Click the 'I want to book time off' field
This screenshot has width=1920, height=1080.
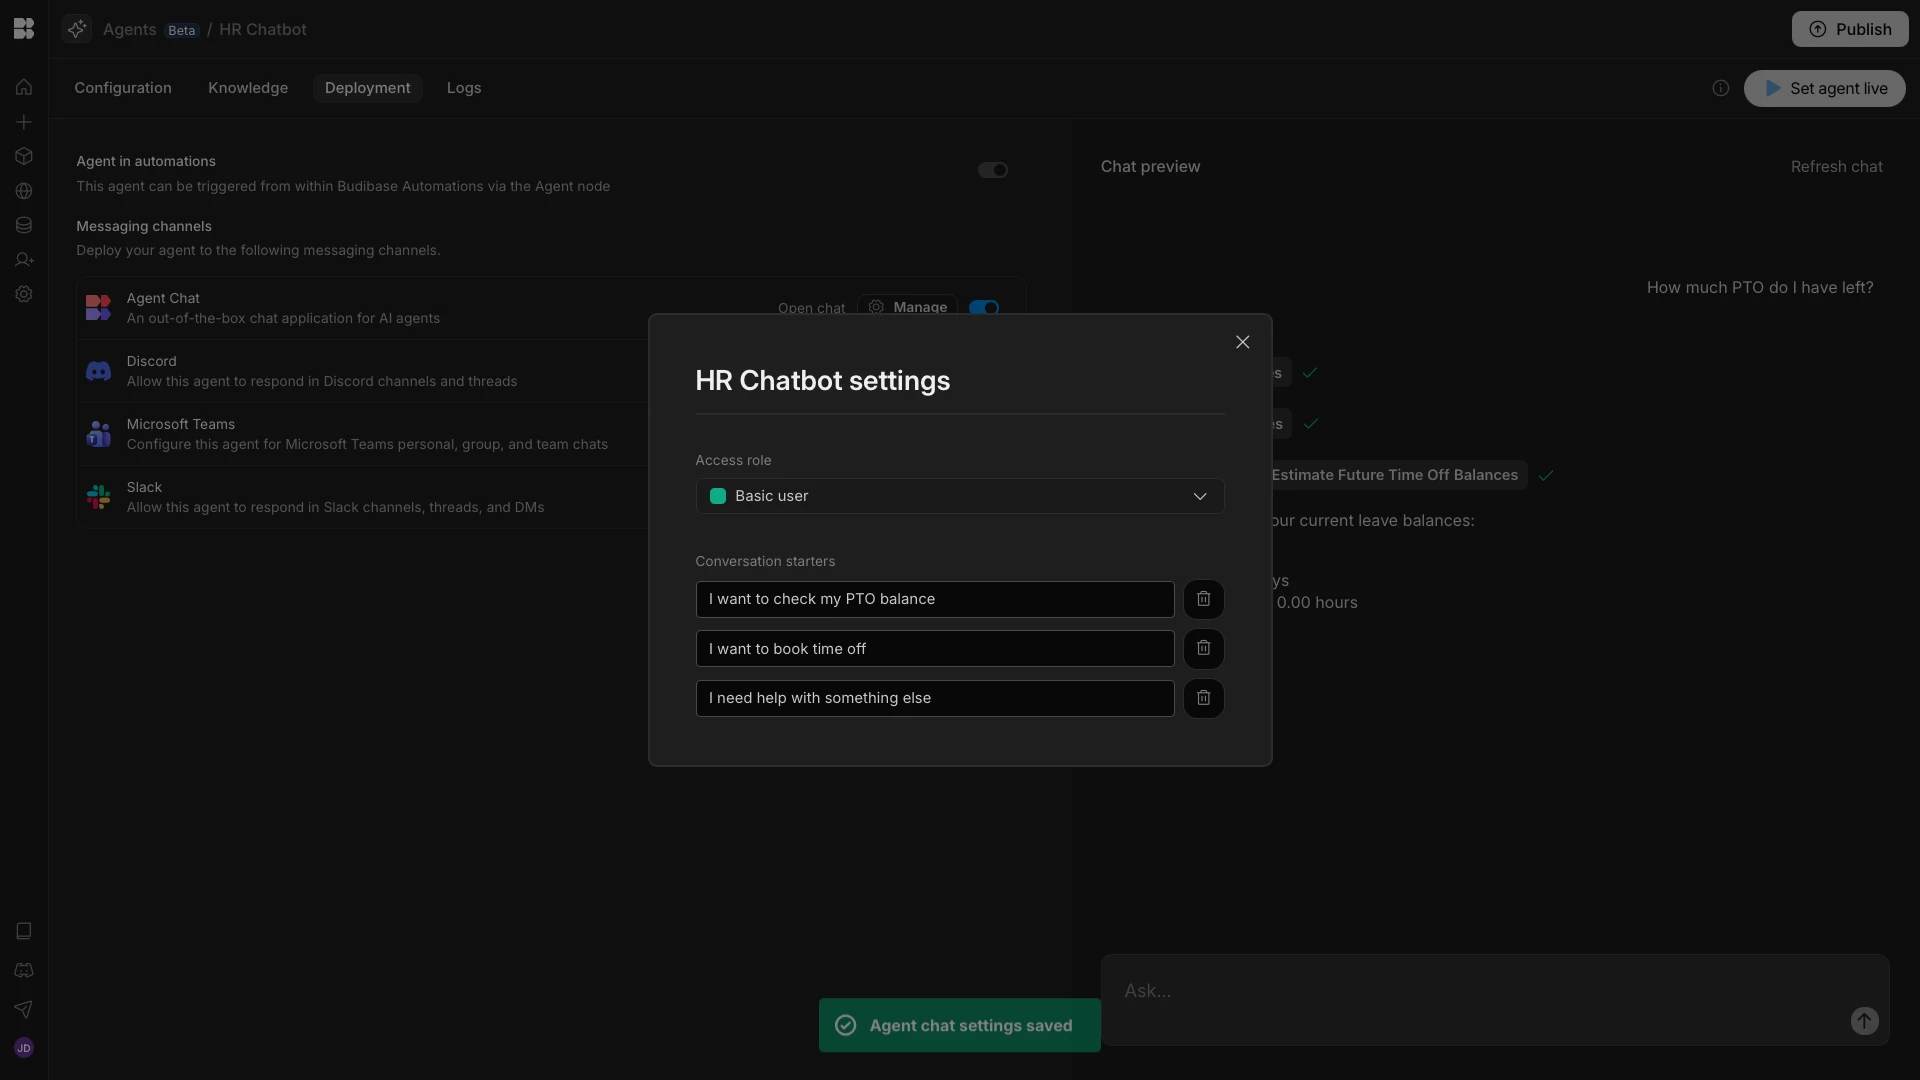[x=934, y=648]
